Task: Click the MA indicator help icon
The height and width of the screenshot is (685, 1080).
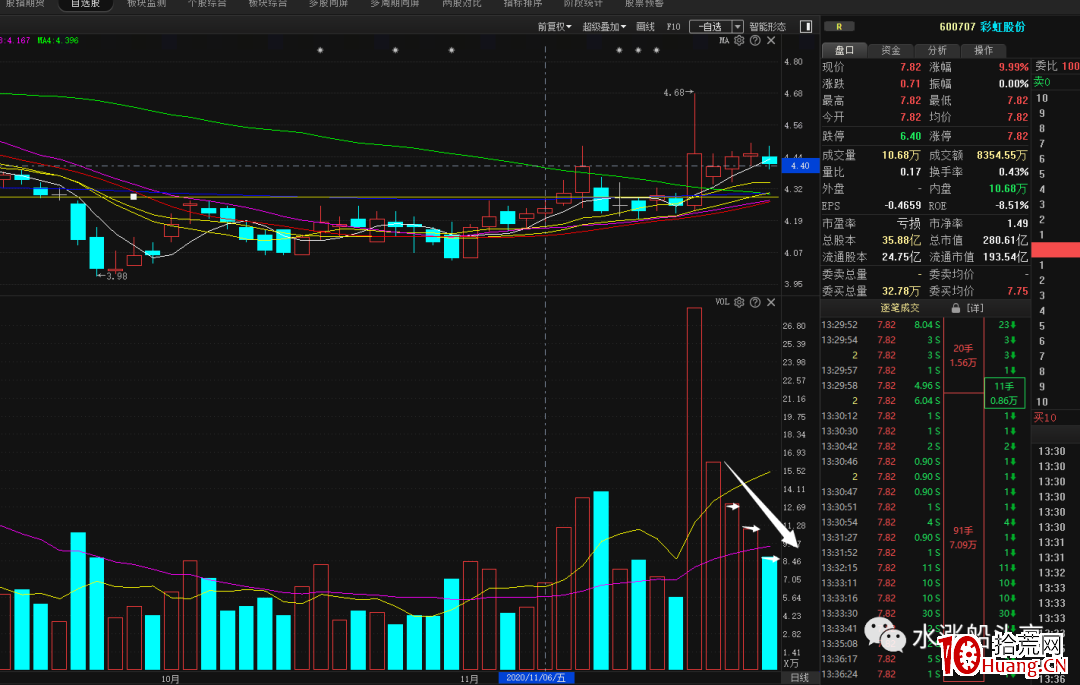Action: (755, 41)
